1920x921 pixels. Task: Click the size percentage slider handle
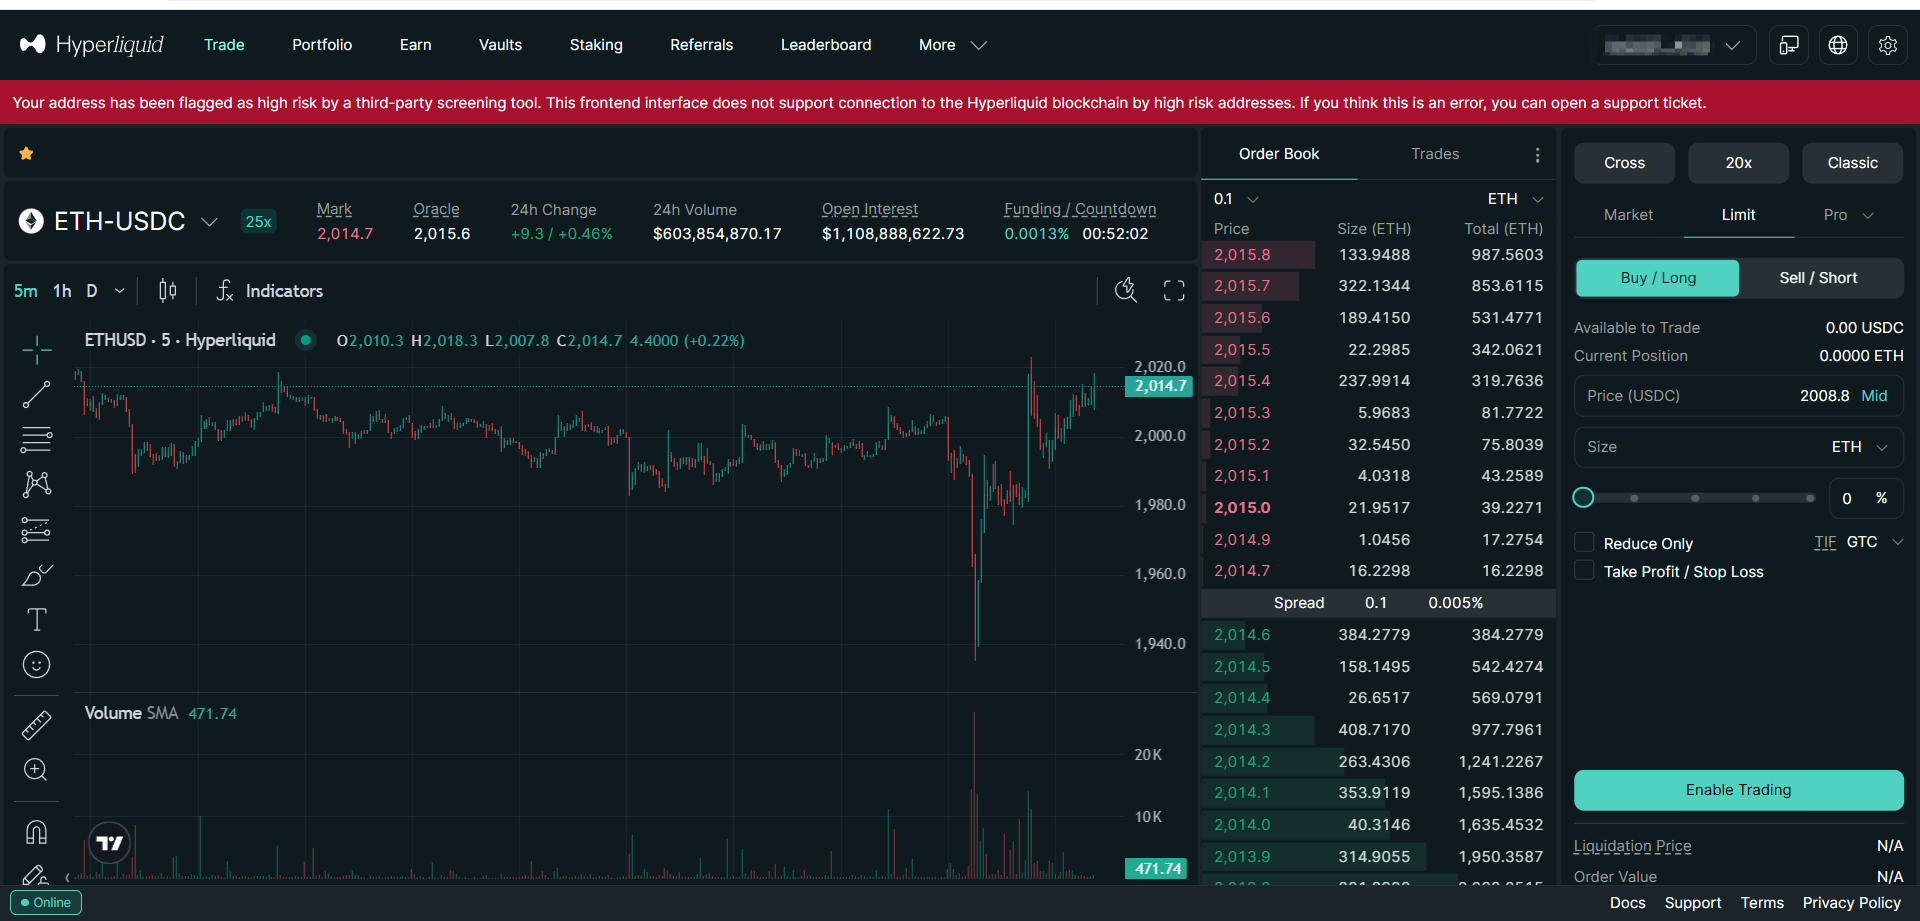tap(1583, 497)
